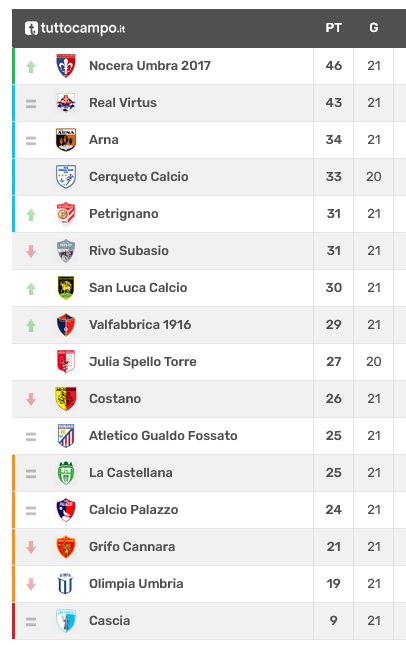Select Costano yellow-red badge

(66, 399)
